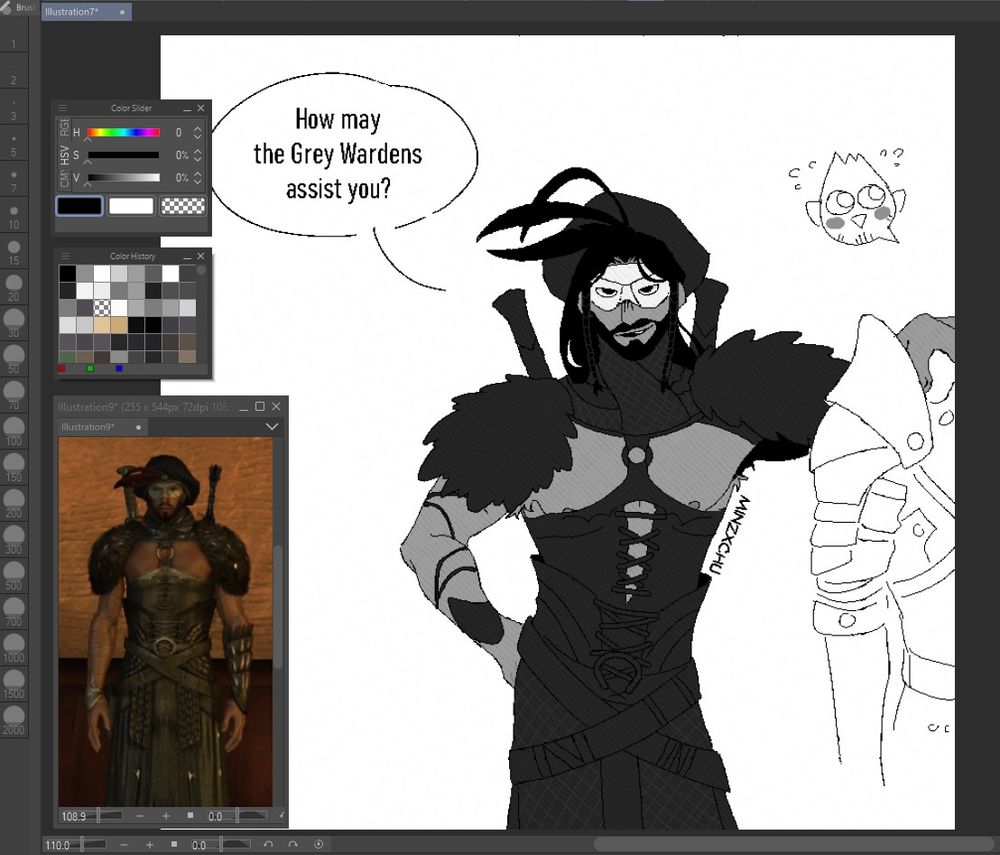Select the main black drawing color
The image size is (1000, 855).
pos(79,206)
